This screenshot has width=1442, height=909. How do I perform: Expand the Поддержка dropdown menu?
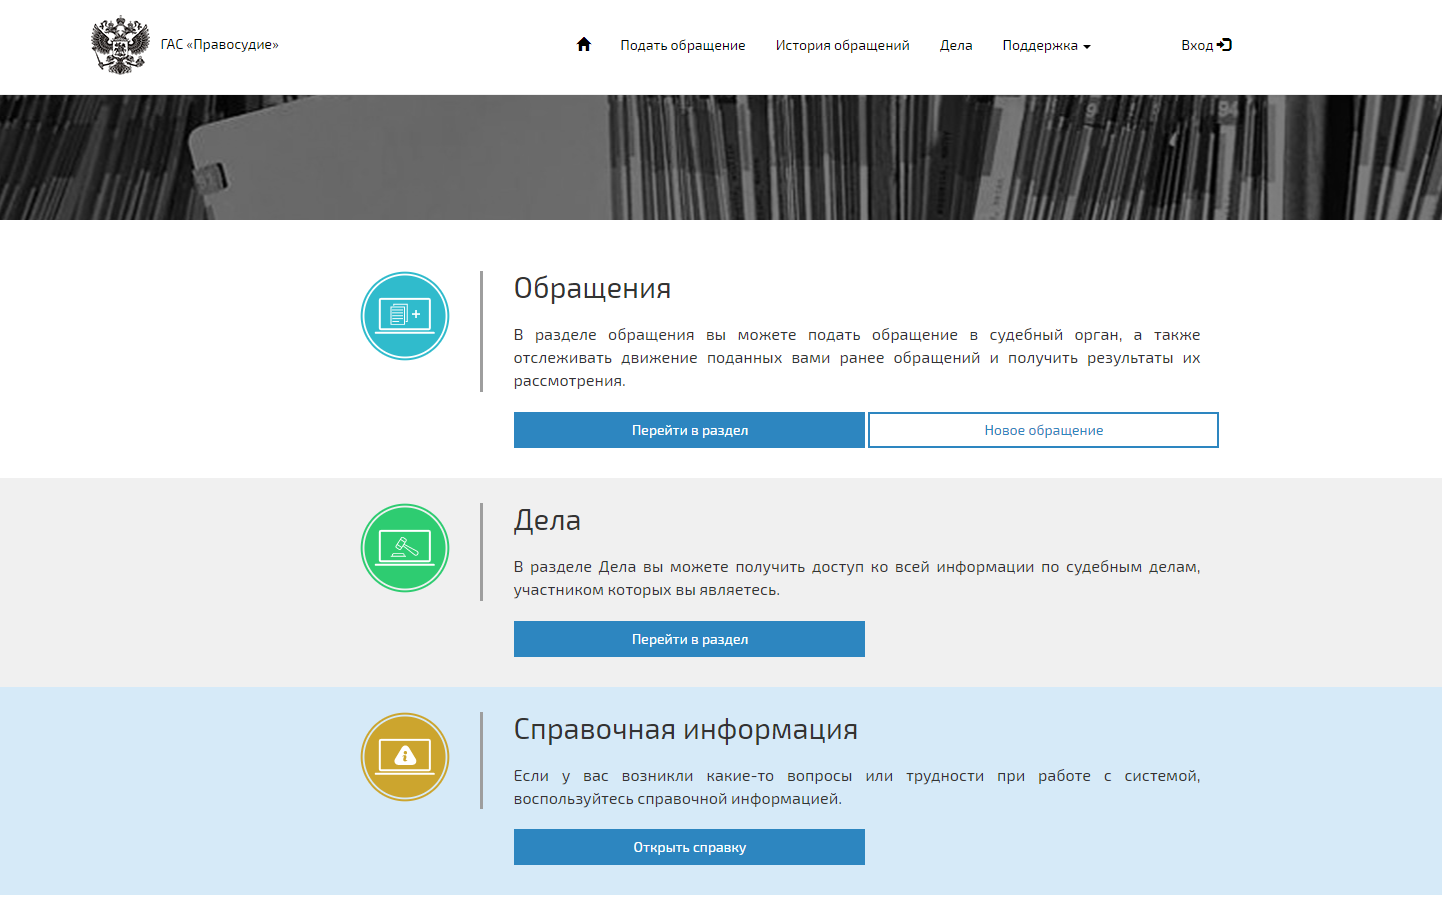pyautogui.click(x=1046, y=45)
